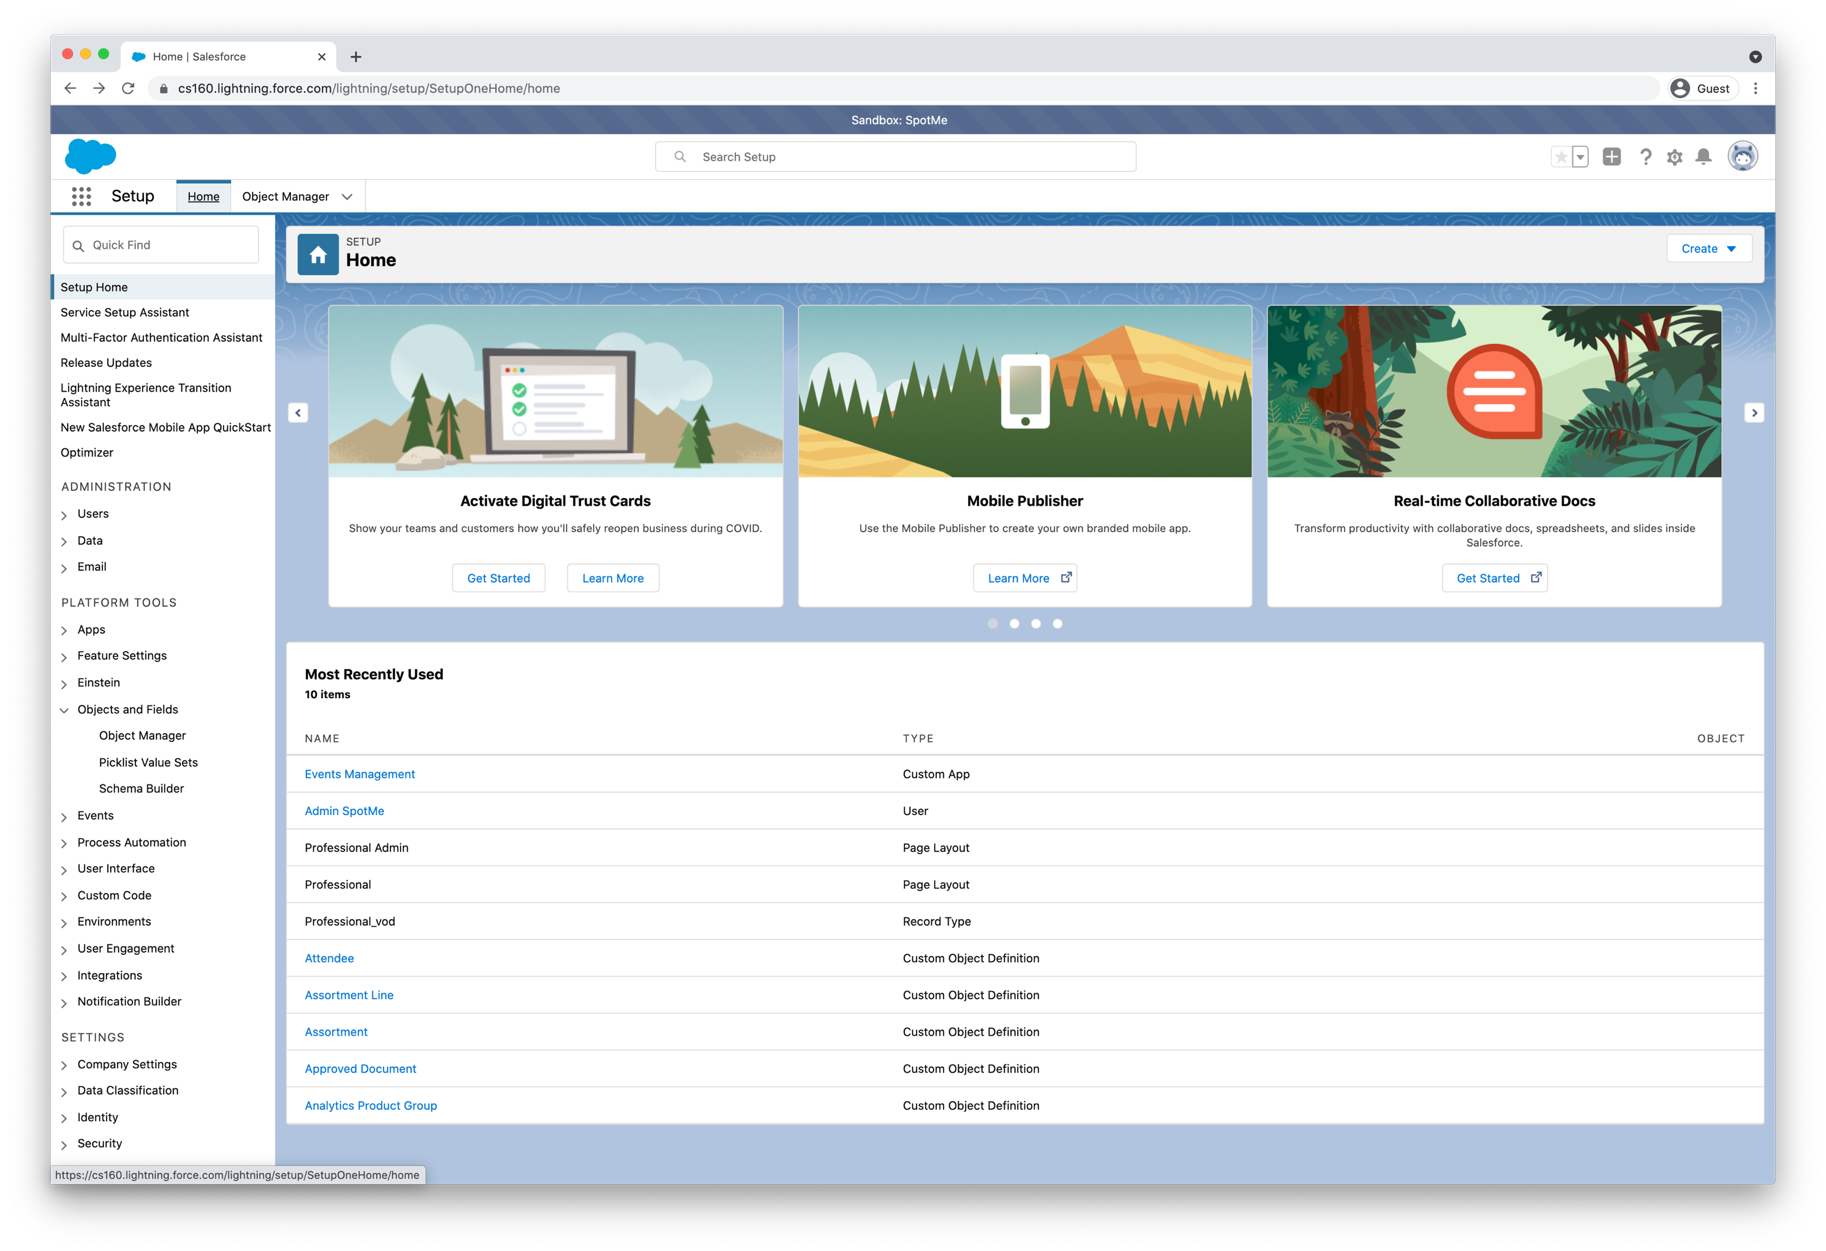Click the site lock icon in address bar
The height and width of the screenshot is (1251, 1826).
point(164,88)
